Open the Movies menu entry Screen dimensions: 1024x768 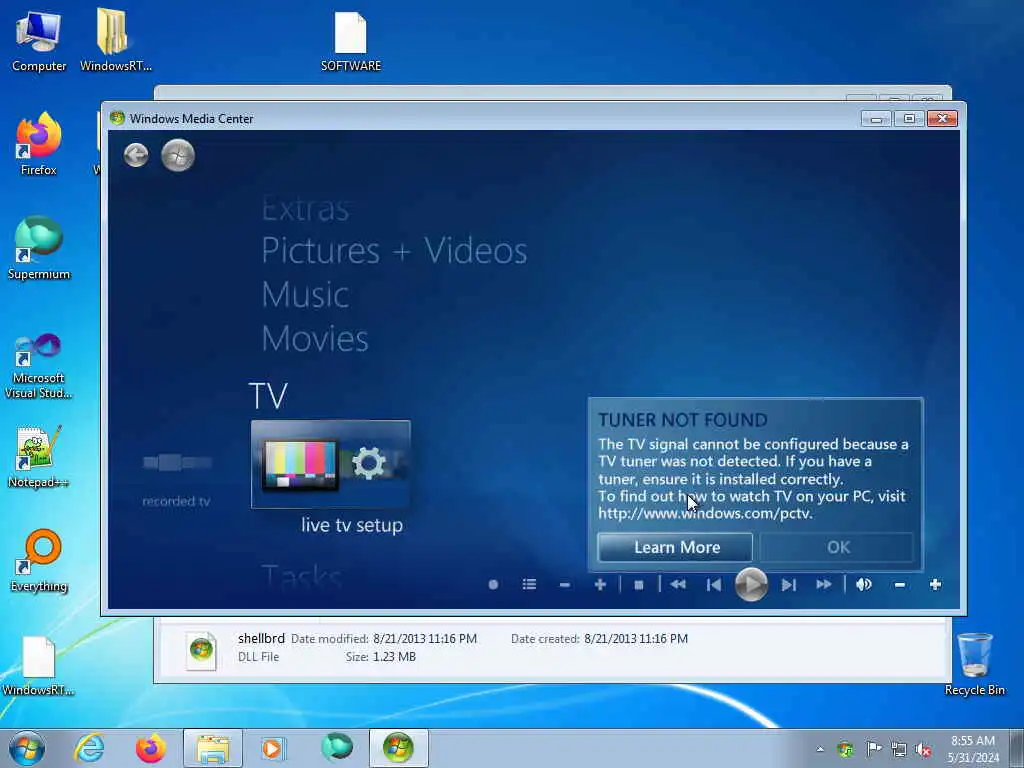click(x=315, y=338)
